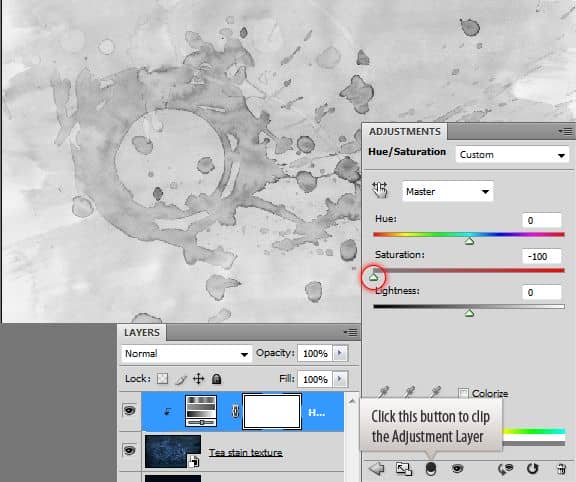Hide the Hue/Saturation adjustment layer
The width and height of the screenshot is (576, 482).
129,410
